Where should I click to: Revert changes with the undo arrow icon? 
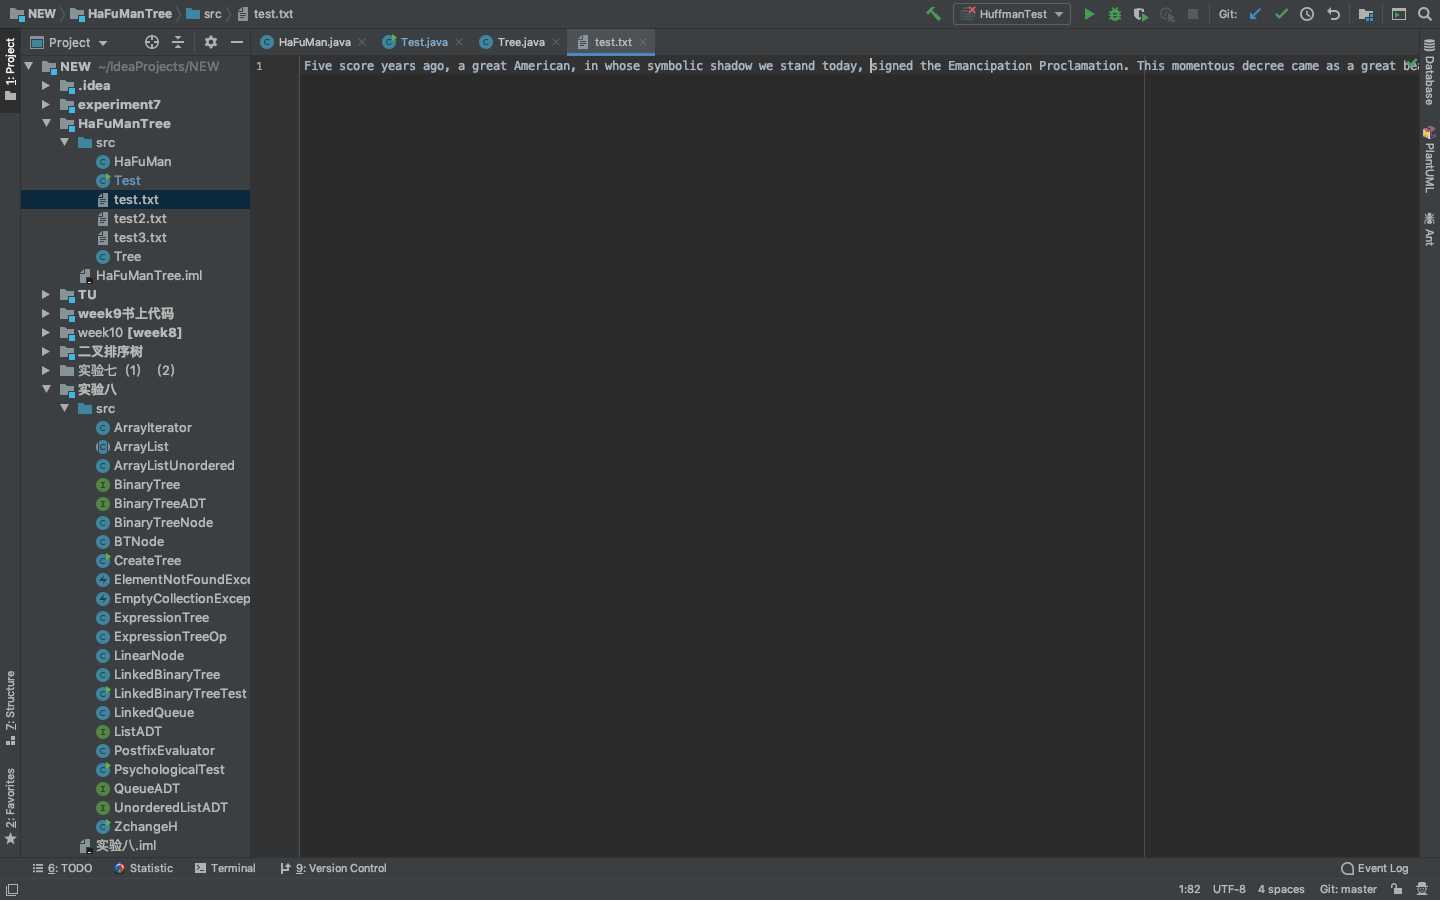pyautogui.click(x=1333, y=14)
